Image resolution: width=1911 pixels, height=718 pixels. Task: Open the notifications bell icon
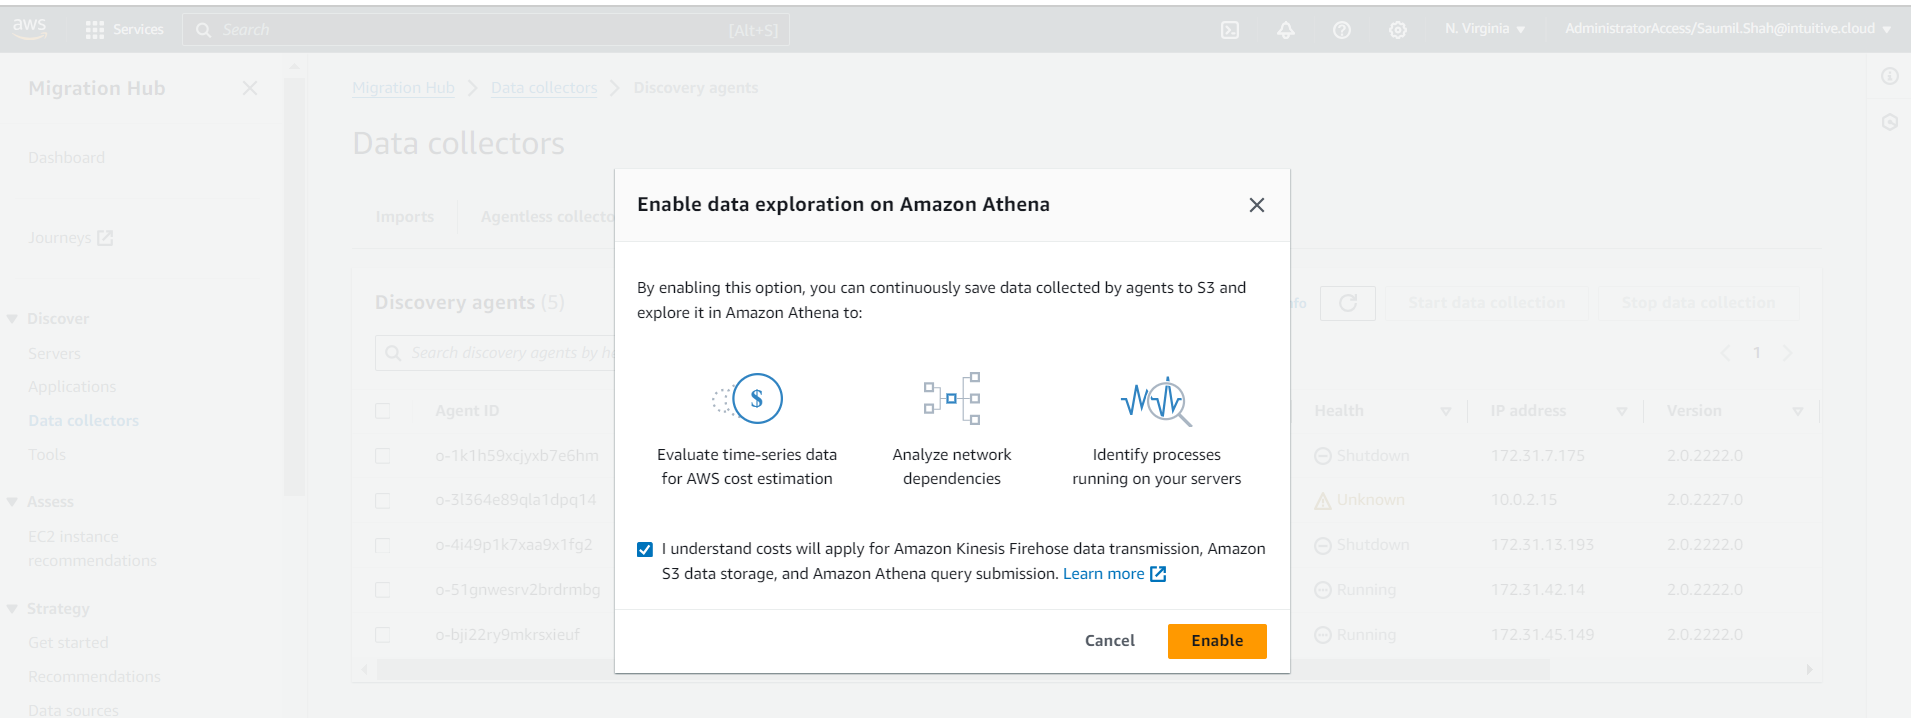1286,30
